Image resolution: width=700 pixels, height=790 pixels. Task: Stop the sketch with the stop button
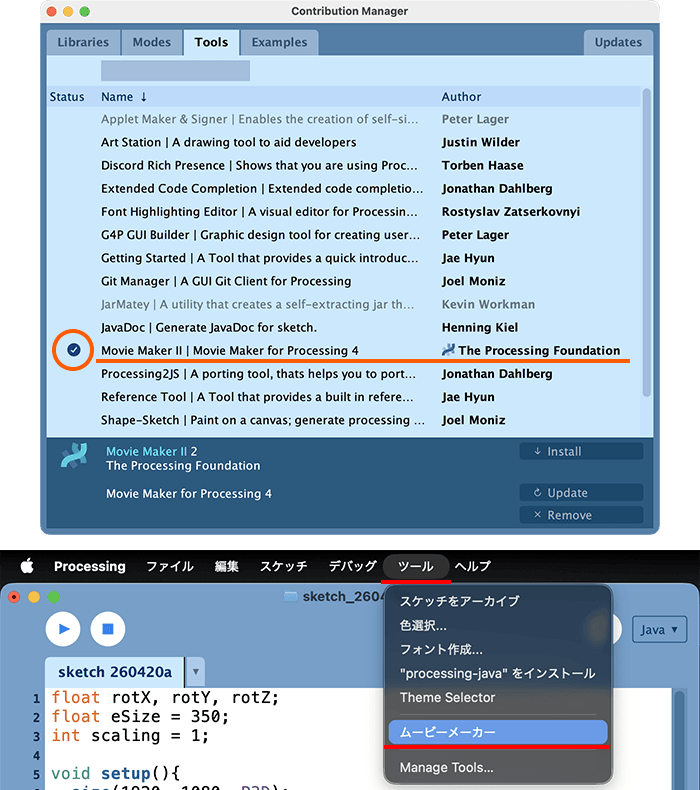[108, 629]
